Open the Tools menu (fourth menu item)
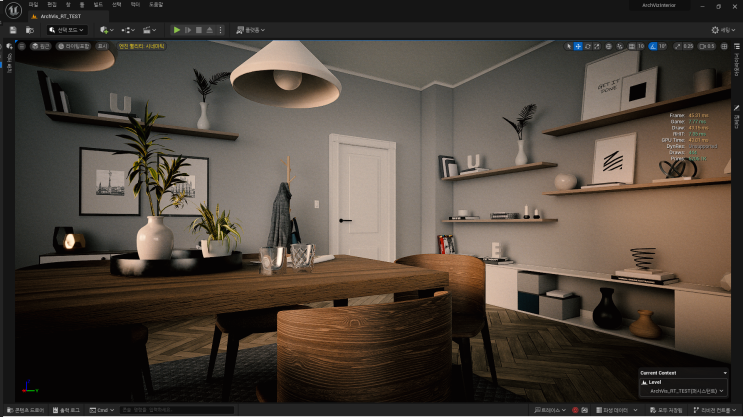Image resolution: width=743 pixels, height=417 pixels. click(82, 5)
